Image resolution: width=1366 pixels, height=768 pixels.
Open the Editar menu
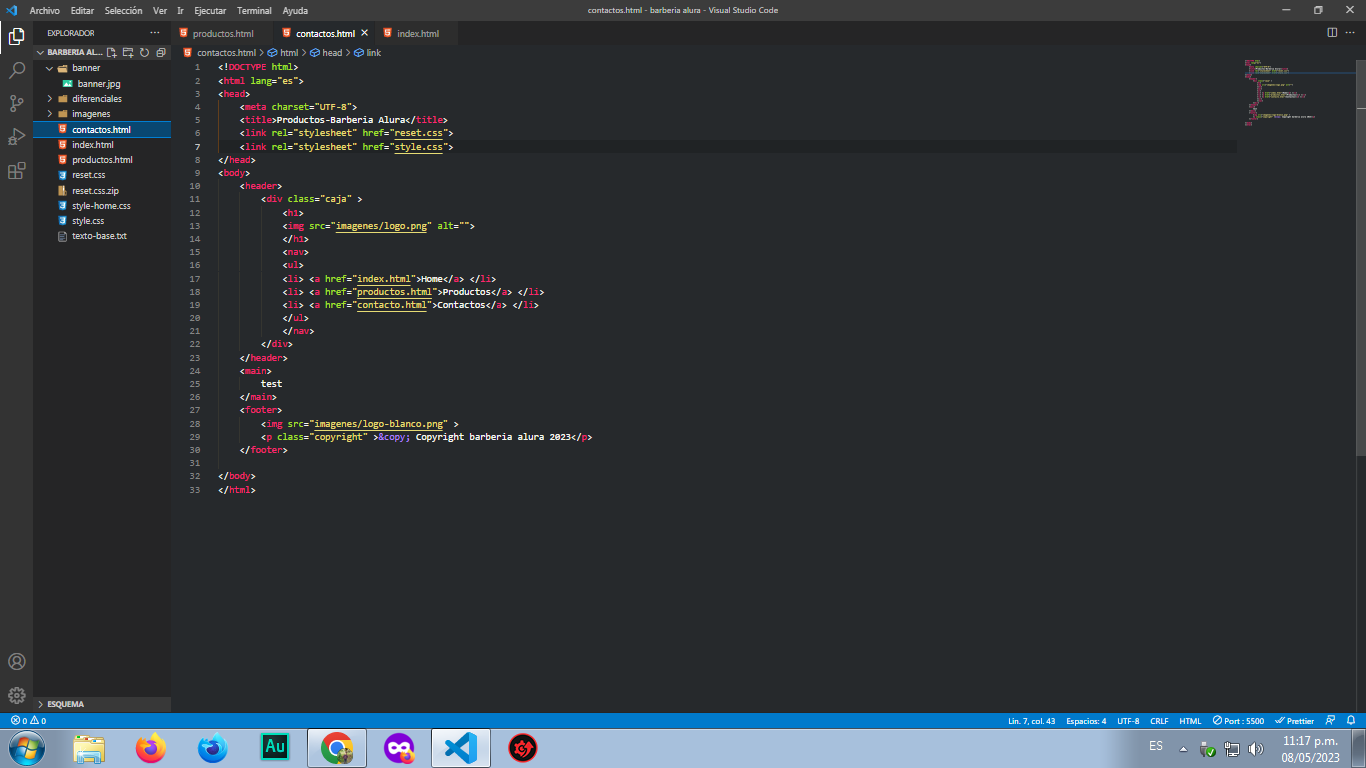[82, 10]
